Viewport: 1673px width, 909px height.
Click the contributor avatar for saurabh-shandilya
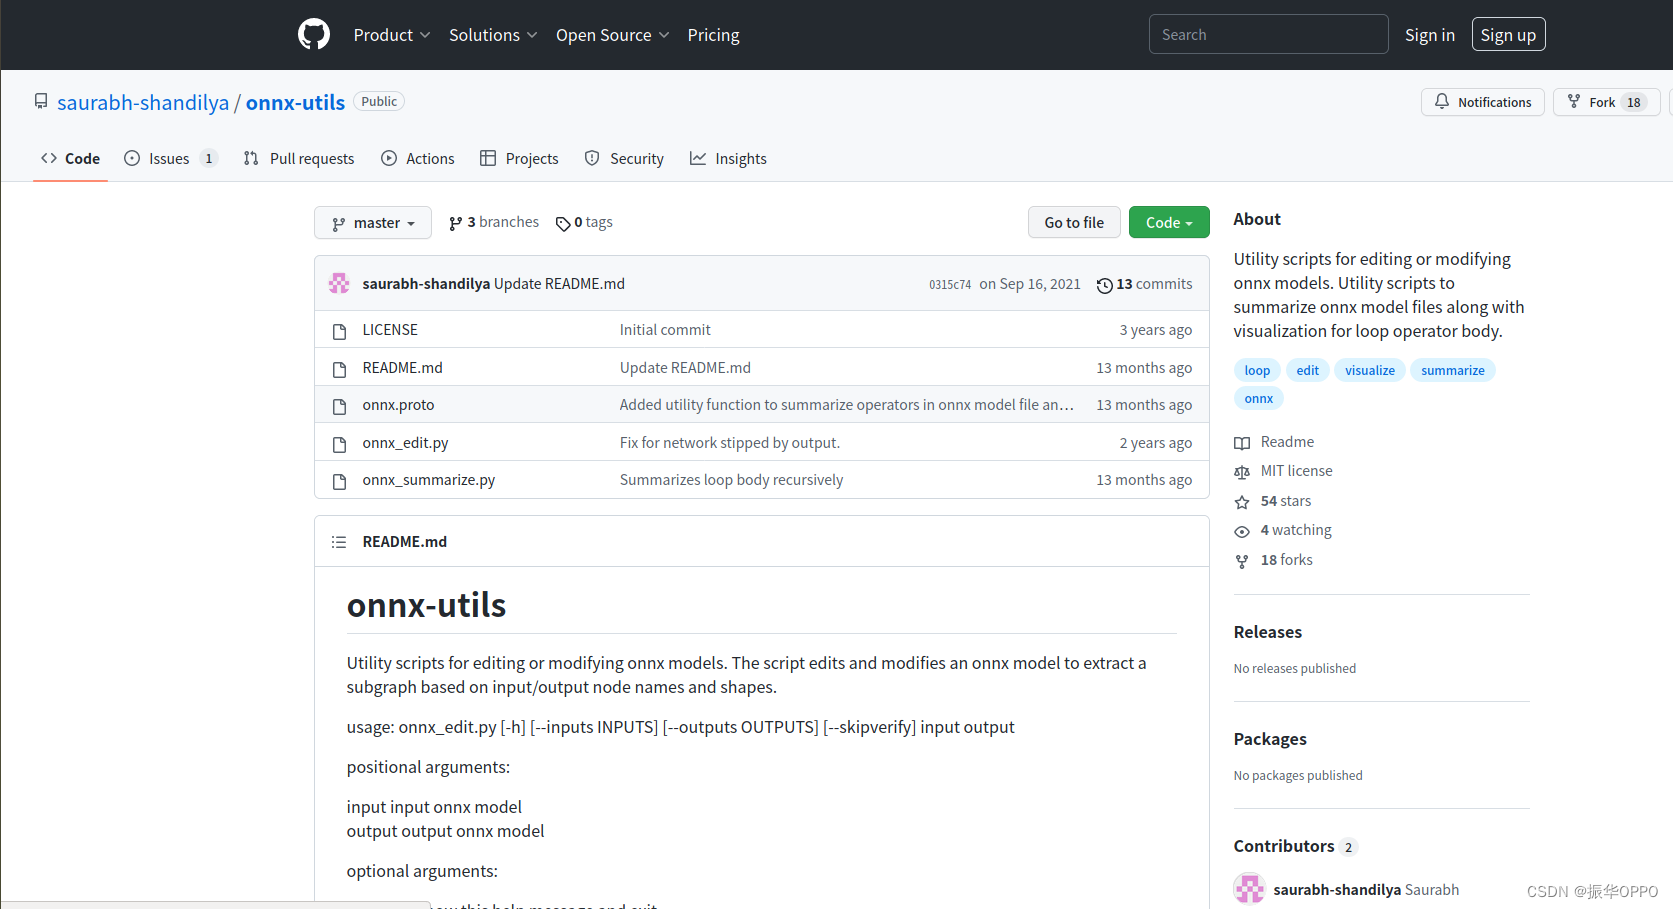pos(1249,889)
